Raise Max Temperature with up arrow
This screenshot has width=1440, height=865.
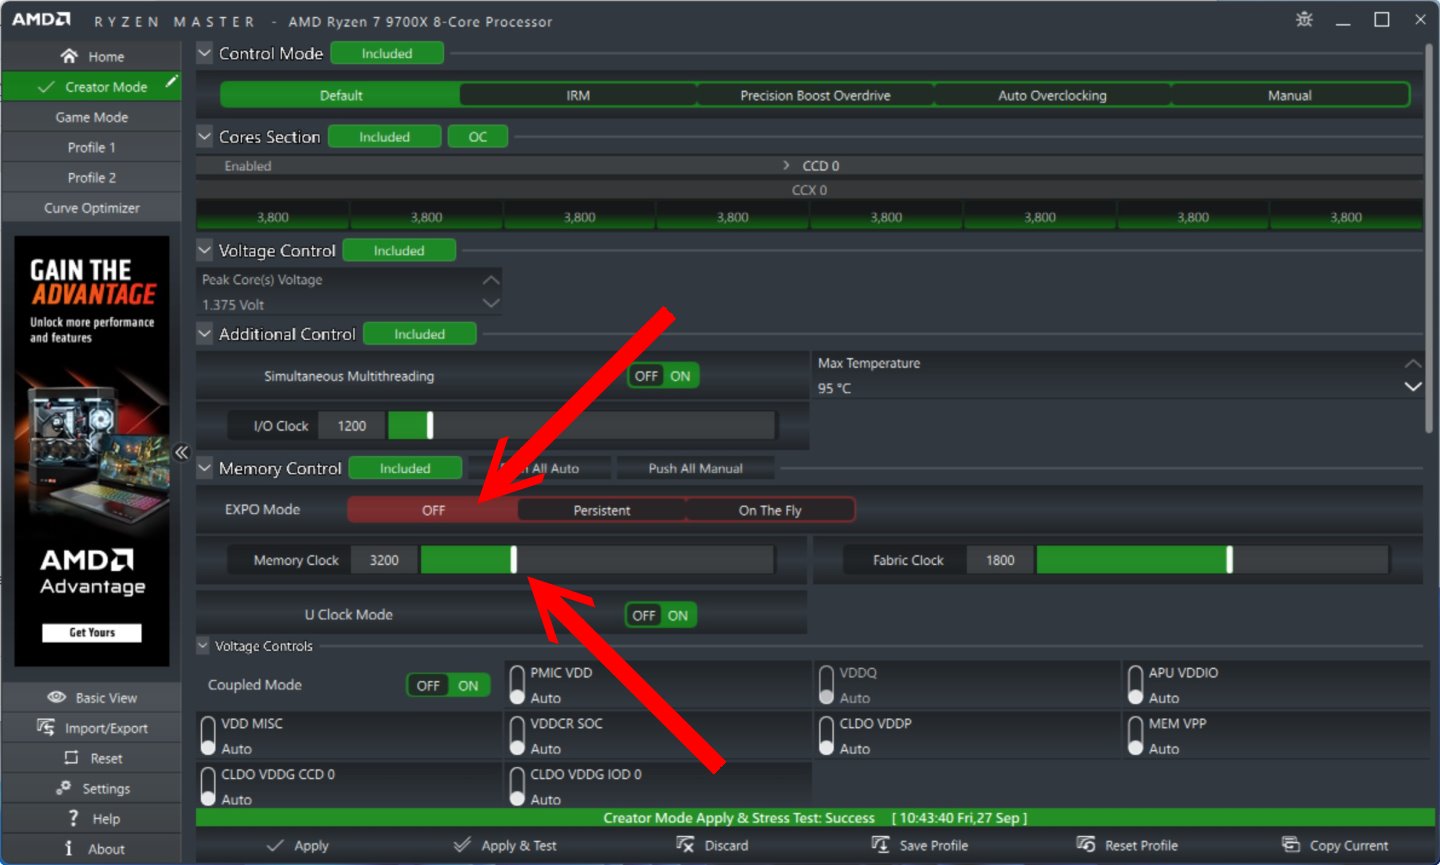tap(1412, 363)
